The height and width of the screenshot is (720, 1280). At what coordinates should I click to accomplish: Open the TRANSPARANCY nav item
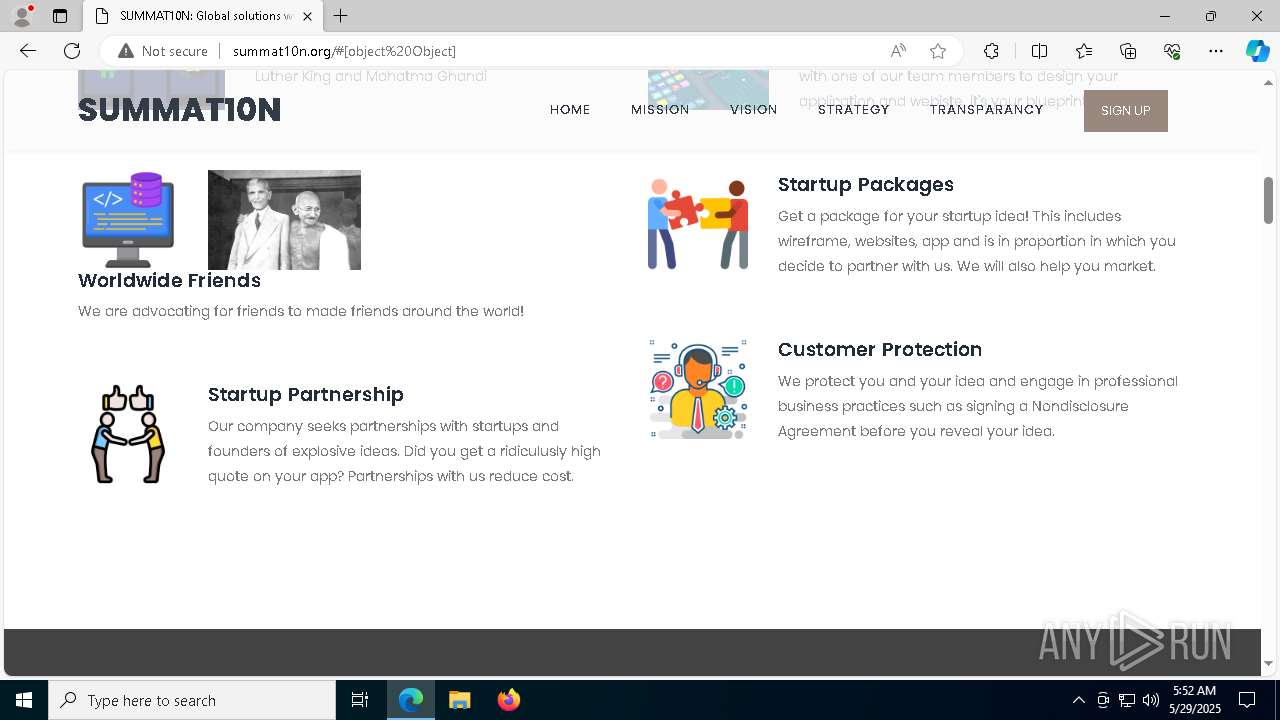(987, 110)
